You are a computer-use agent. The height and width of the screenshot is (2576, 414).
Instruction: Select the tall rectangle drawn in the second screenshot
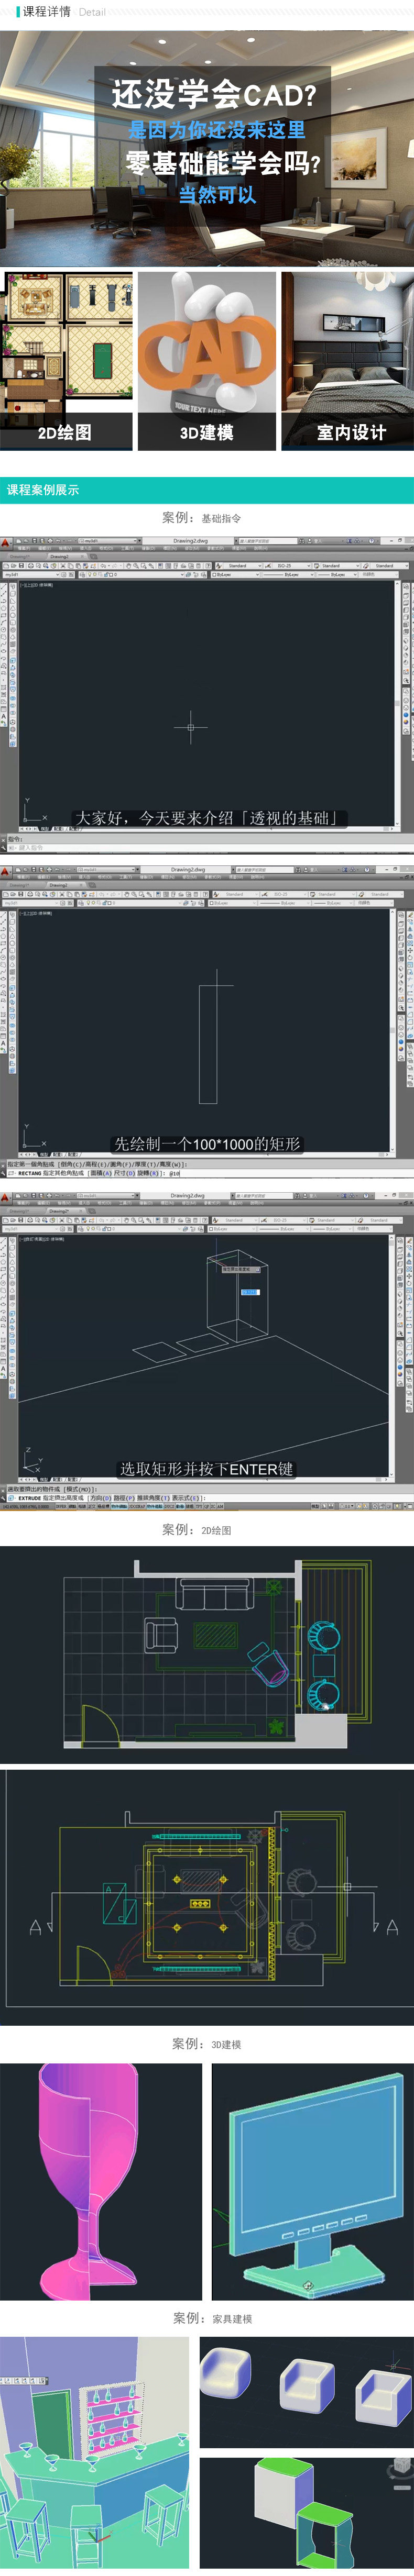point(208,1043)
